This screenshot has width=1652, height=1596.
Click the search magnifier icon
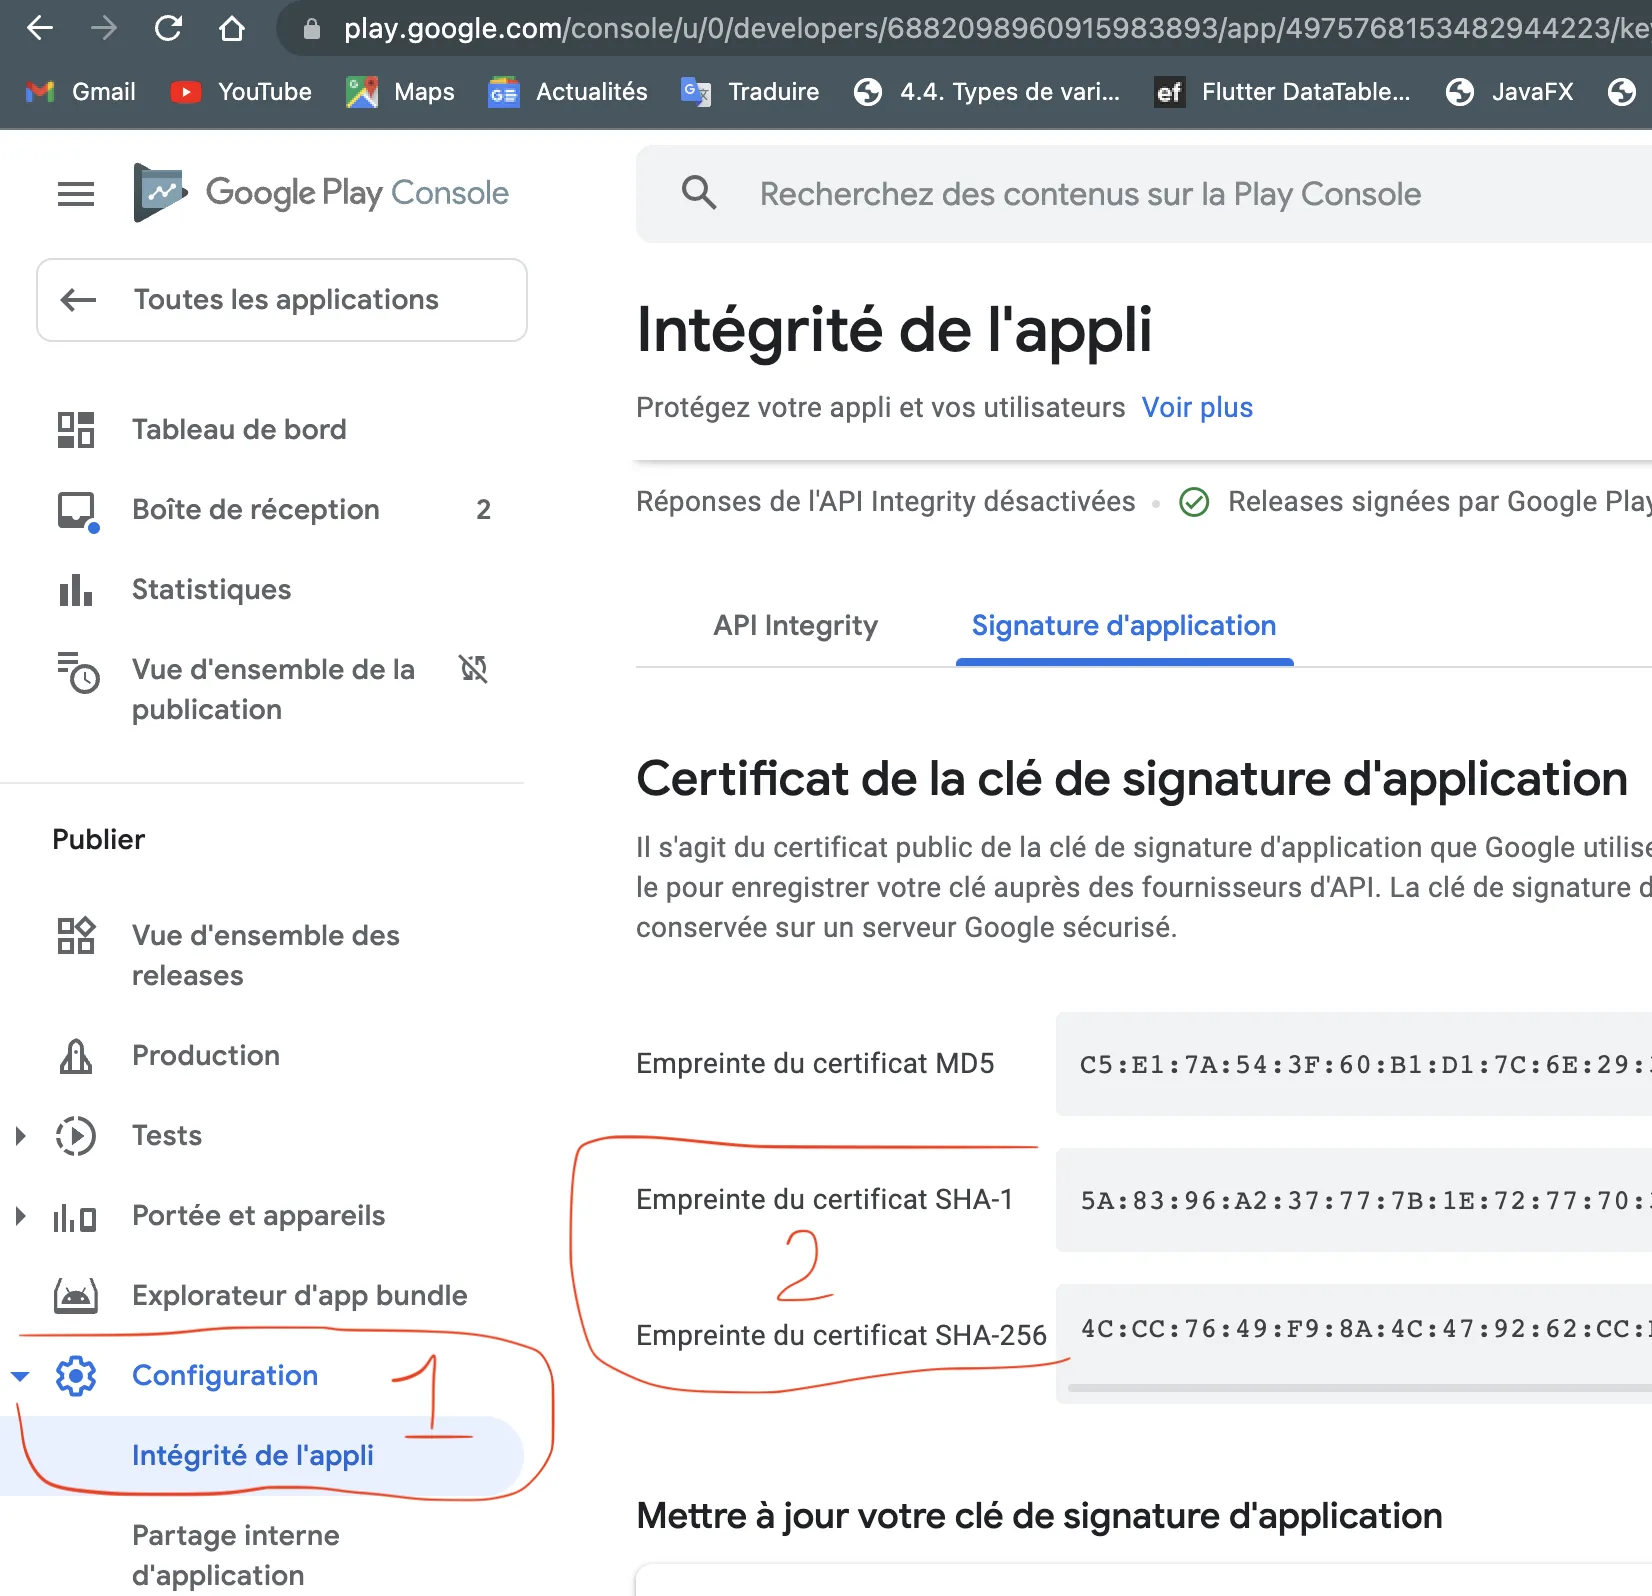pyautogui.click(x=699, y=192)
